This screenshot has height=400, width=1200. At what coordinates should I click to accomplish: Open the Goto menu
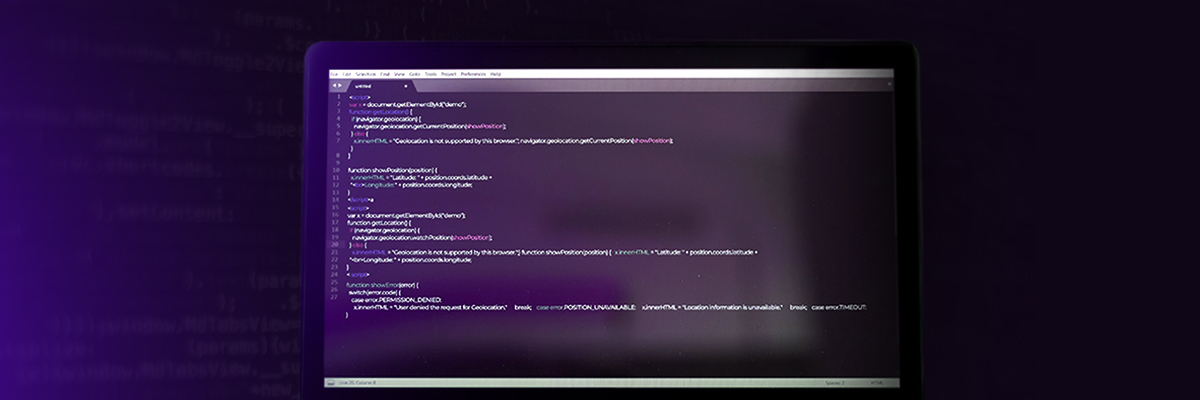414,74
